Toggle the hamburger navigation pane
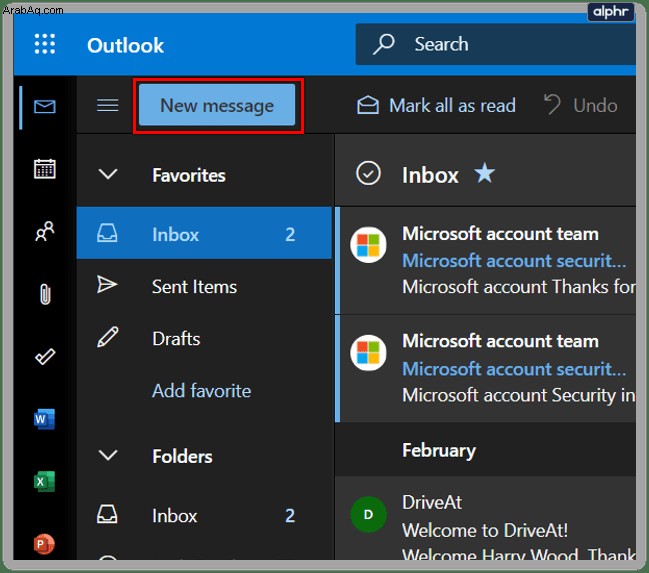This screenshot has width=649, height=573. coord(108,105)
